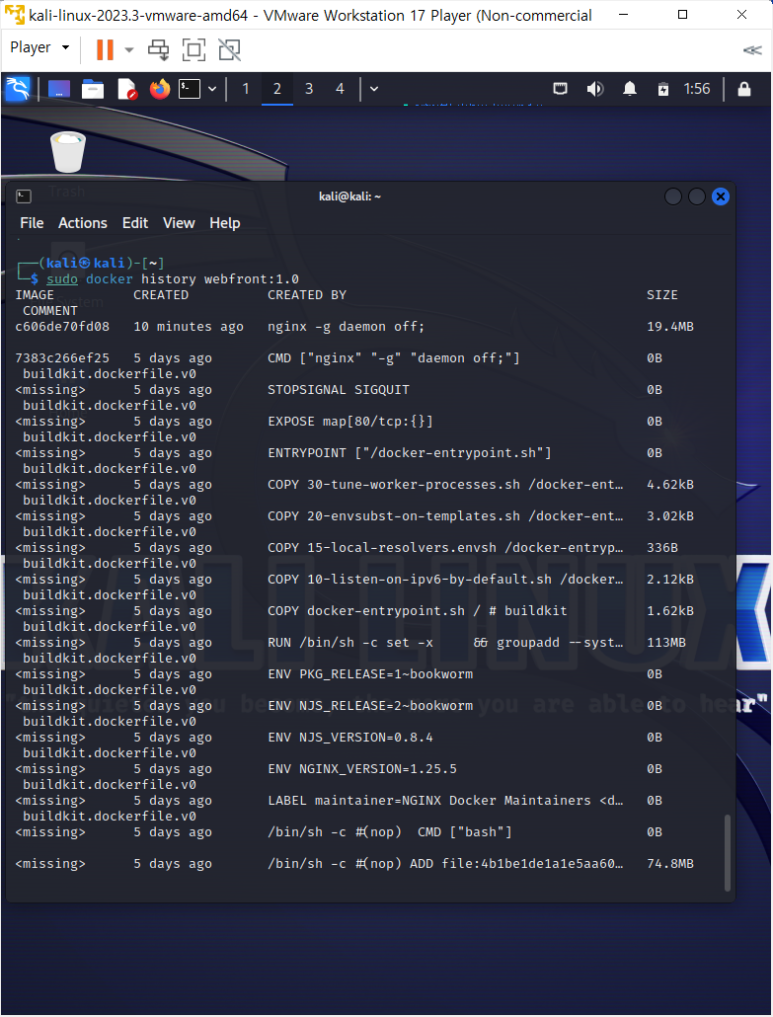This screenshot has height=1017, width=773.
Task: Click the 19.4MB size value
Action: (x=670, y=327)
